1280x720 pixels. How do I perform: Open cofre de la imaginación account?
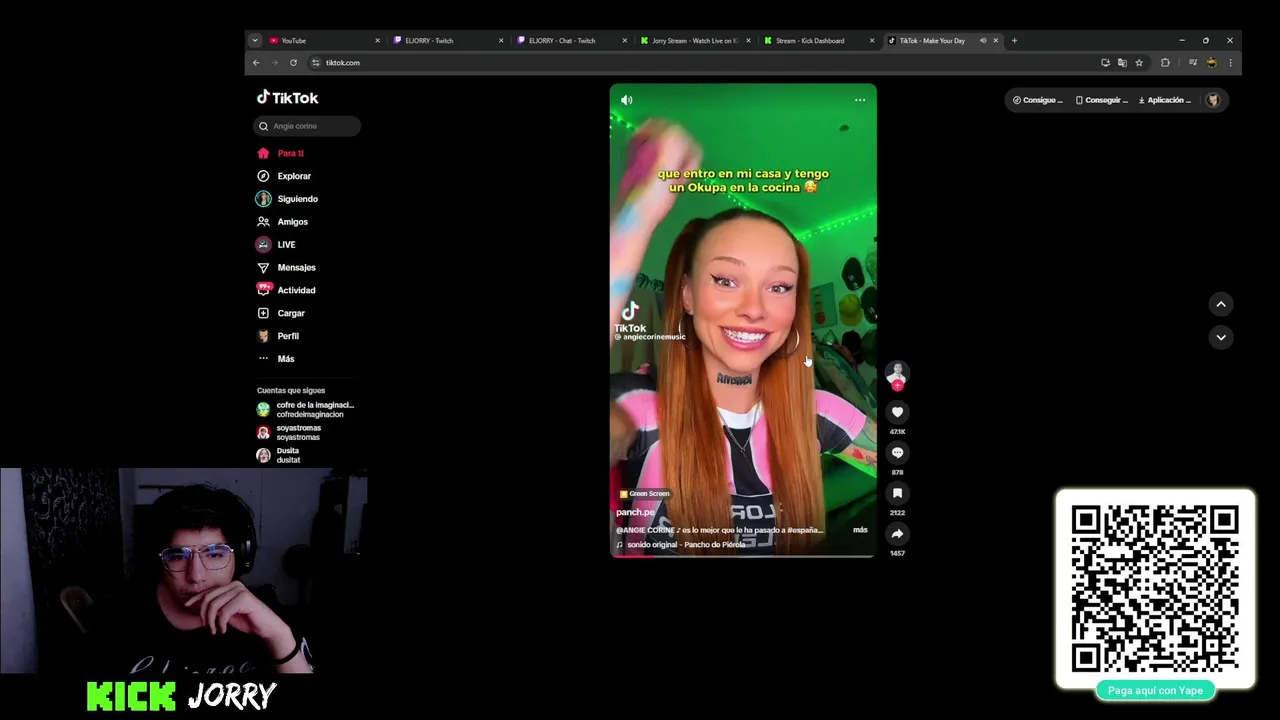306,410
